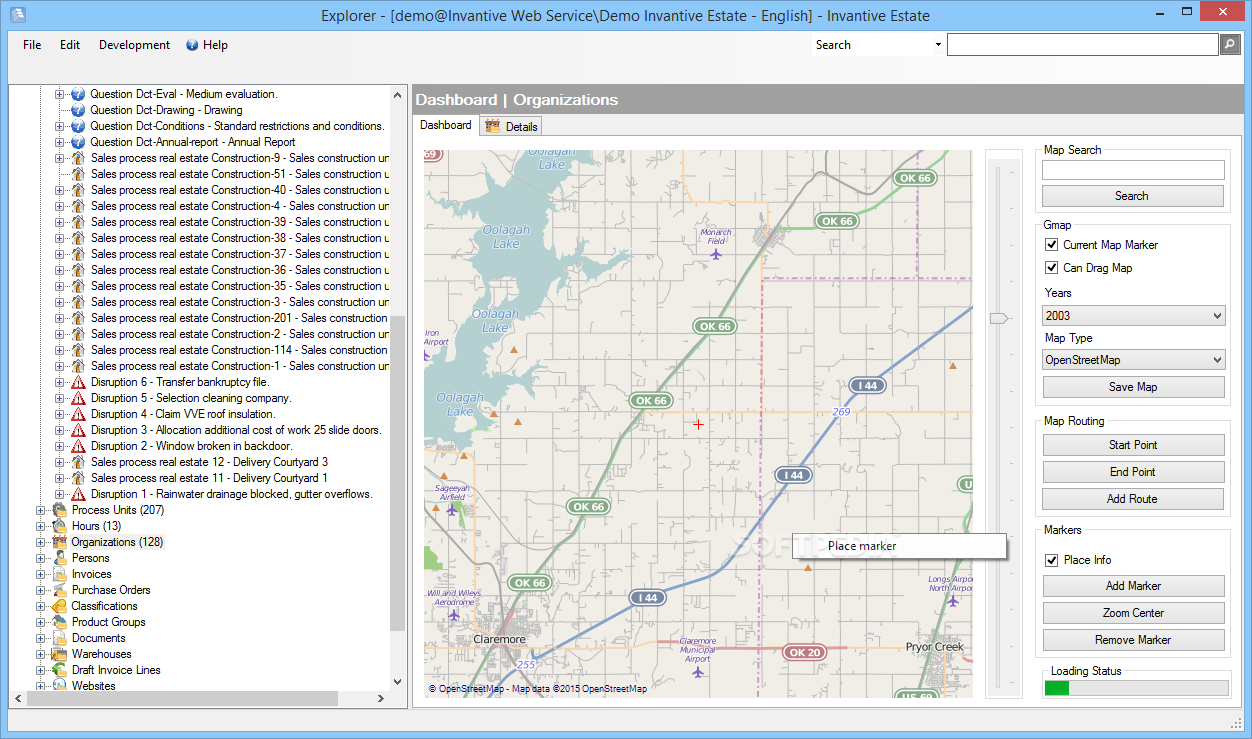The width and height of the screenshot is (1252, 739).
Task: Click the Add Marker button
Action: point(1133,586)
